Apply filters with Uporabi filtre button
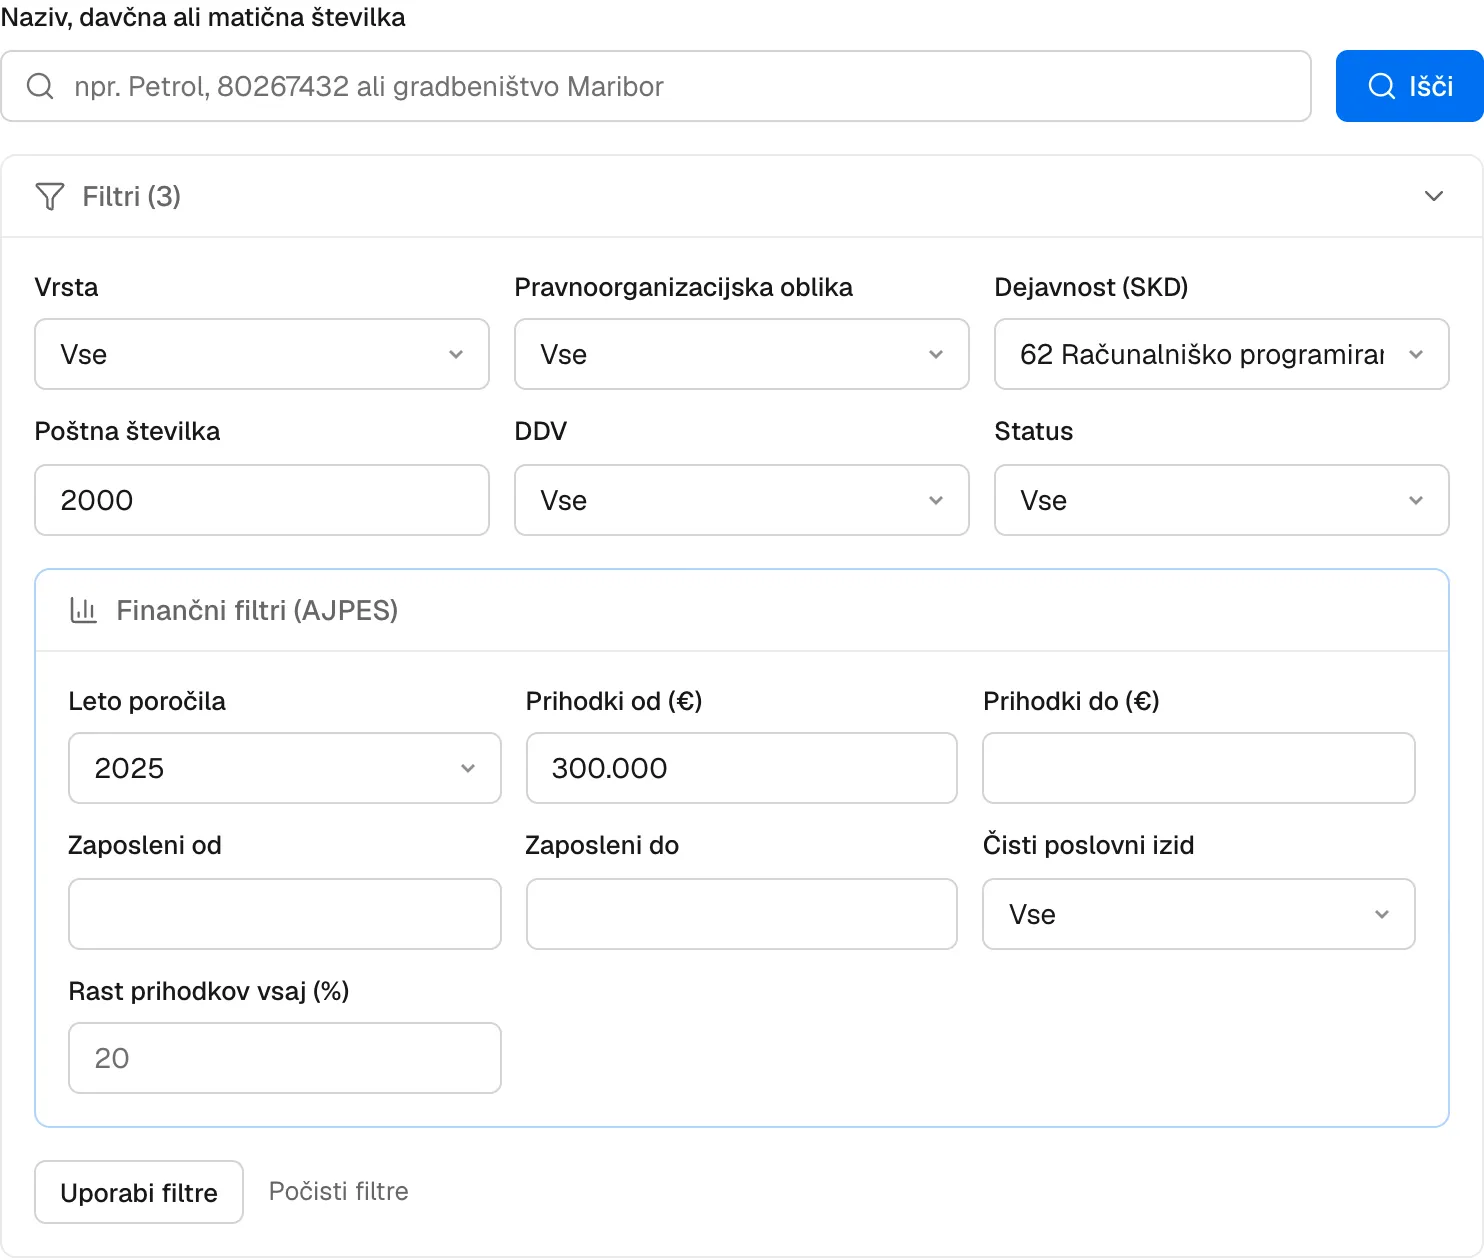Screen dimensions: 1484x1260 click(139, 1192)
